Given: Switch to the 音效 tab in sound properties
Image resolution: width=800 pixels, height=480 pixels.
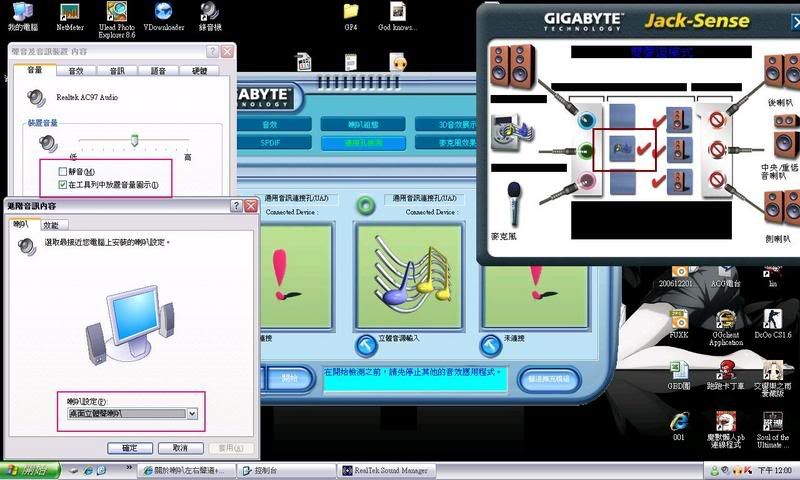Looking at the screenshot, I should point(76,71).
